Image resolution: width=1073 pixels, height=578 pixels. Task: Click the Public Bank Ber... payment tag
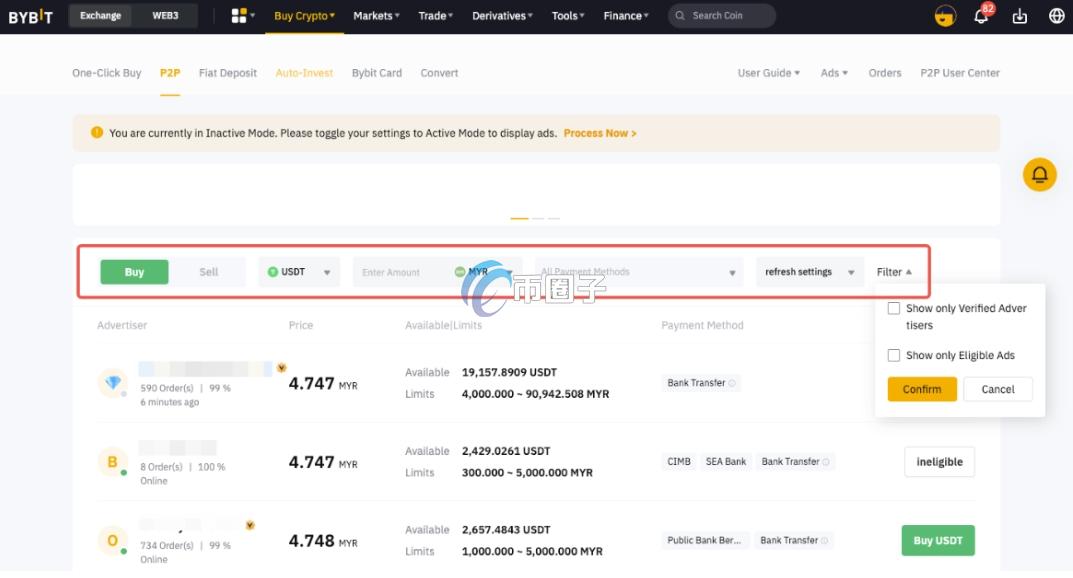[704, 540]
